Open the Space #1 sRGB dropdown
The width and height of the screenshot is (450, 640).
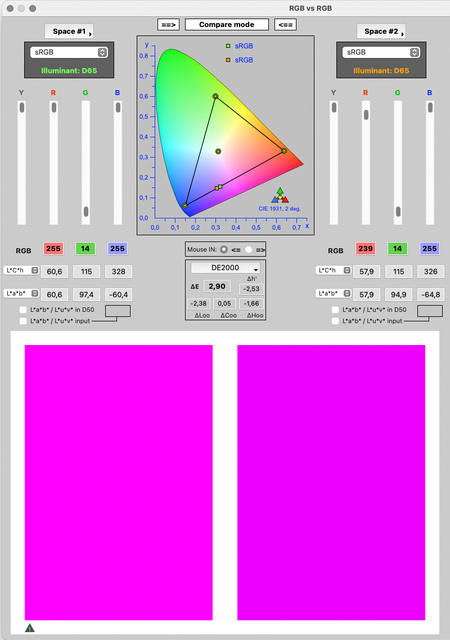(69, 52)
